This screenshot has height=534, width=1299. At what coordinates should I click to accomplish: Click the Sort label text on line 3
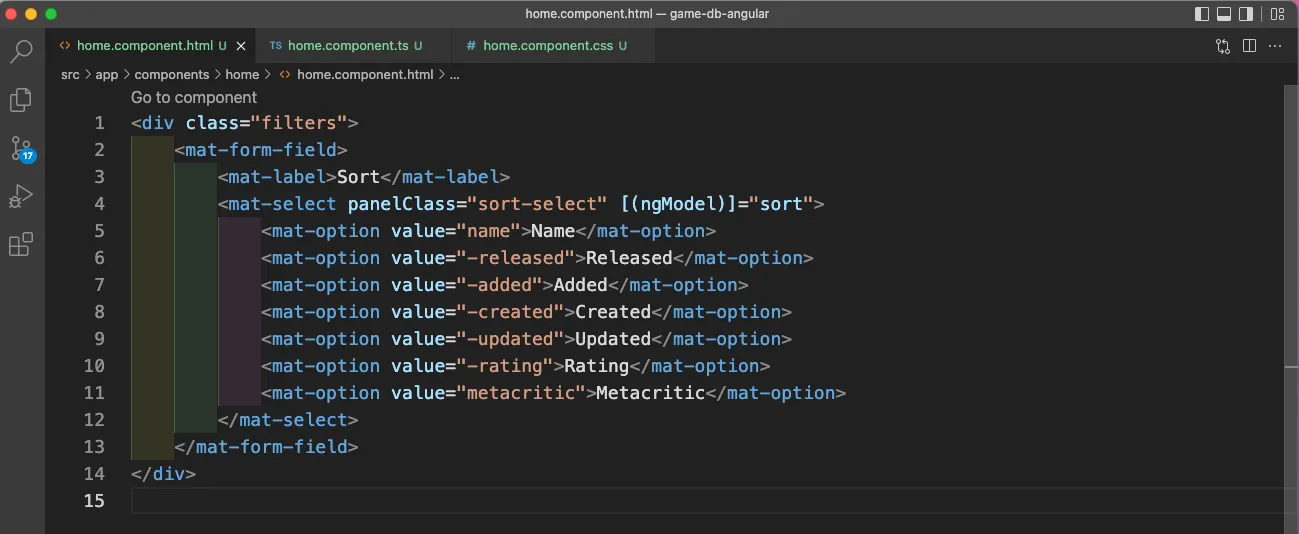point(358,177)
